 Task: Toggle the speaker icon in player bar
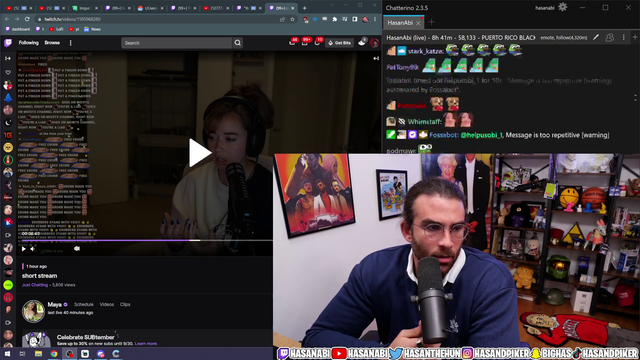pos(77,248)
